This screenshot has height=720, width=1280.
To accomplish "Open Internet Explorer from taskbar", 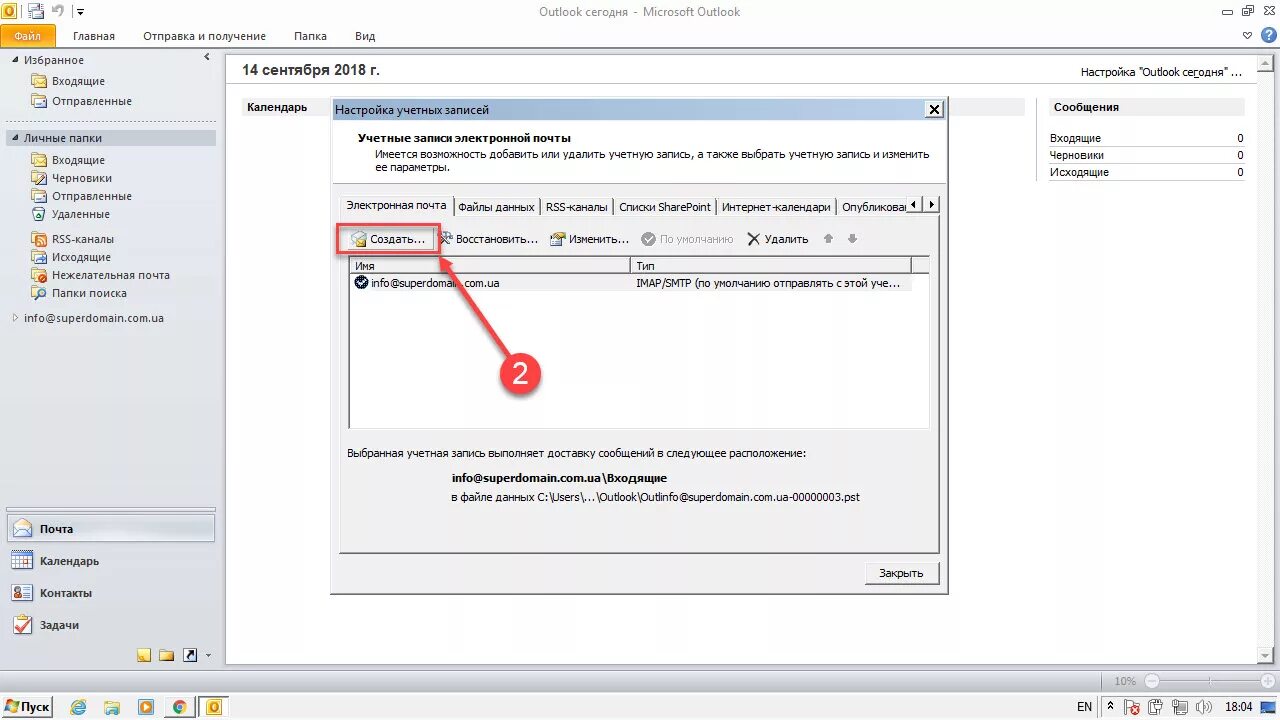I will (79, 707).
